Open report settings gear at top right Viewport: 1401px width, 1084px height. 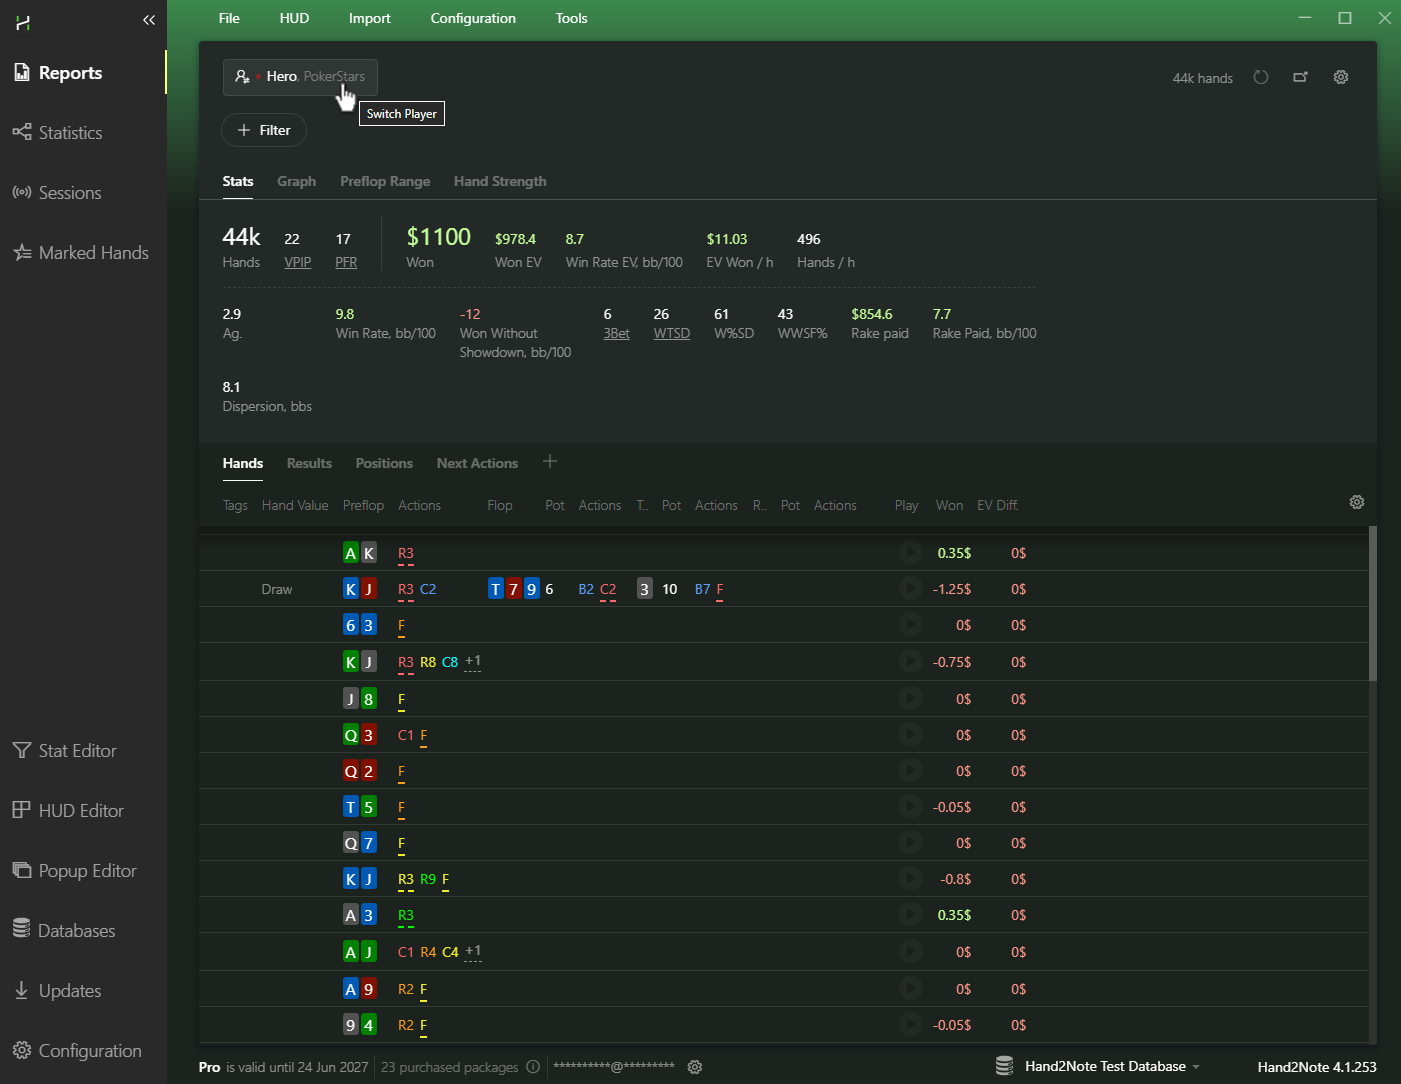tap(1341, 77)
